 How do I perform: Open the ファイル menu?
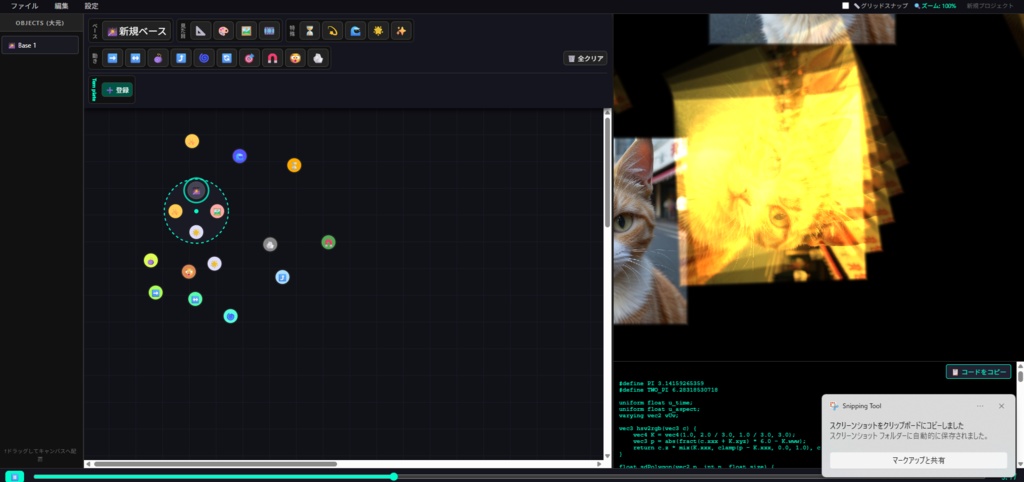[24, 6]
